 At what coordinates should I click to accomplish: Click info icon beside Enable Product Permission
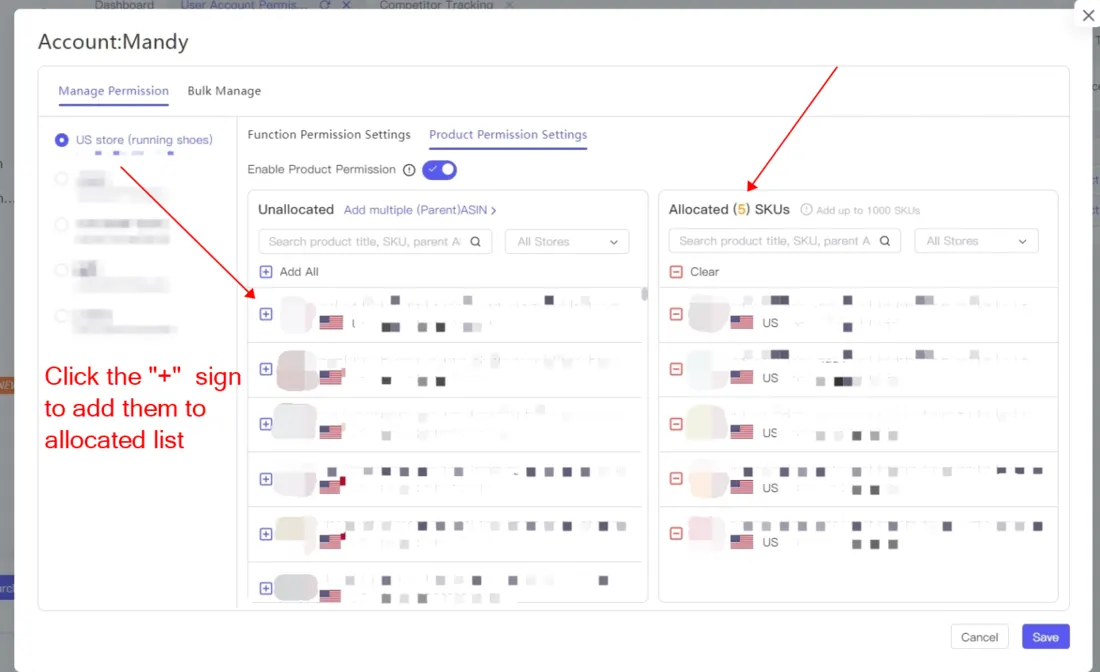[x=409, y=170]
